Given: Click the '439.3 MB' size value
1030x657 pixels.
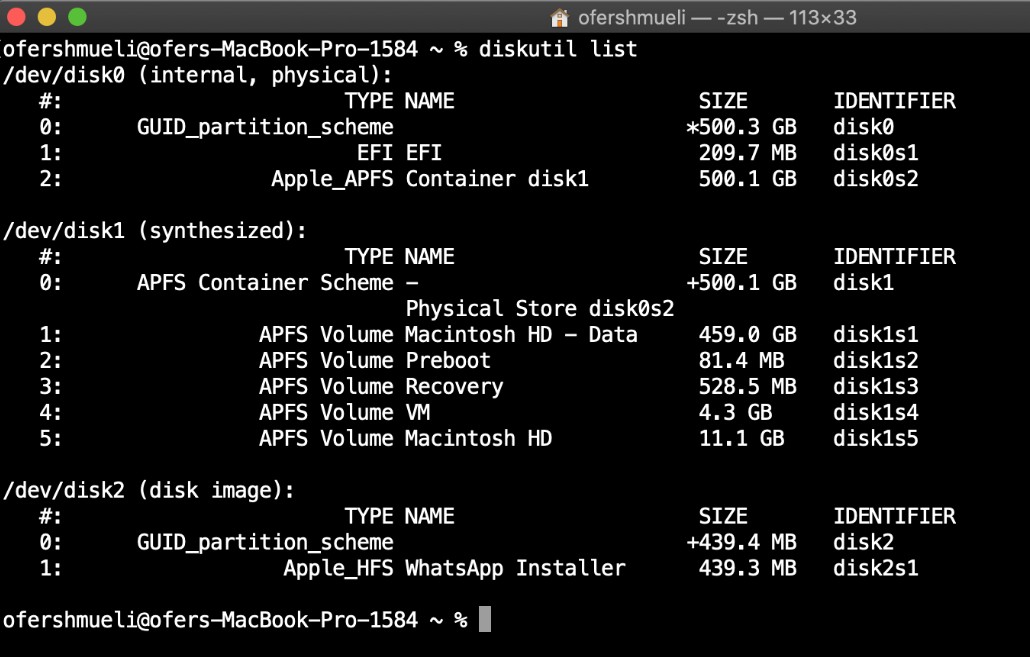Looking at the screenshot, I should click(748, 568).
